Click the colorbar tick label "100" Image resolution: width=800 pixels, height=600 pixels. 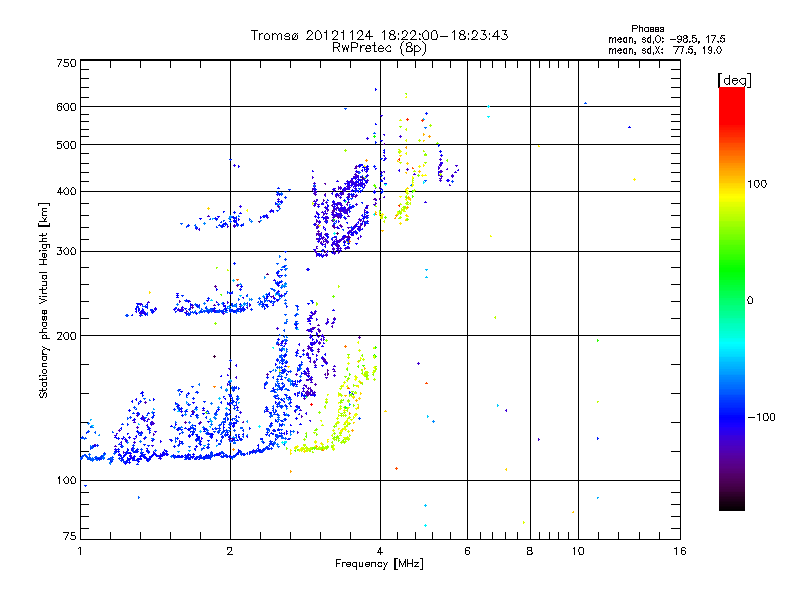click(757, 184)
